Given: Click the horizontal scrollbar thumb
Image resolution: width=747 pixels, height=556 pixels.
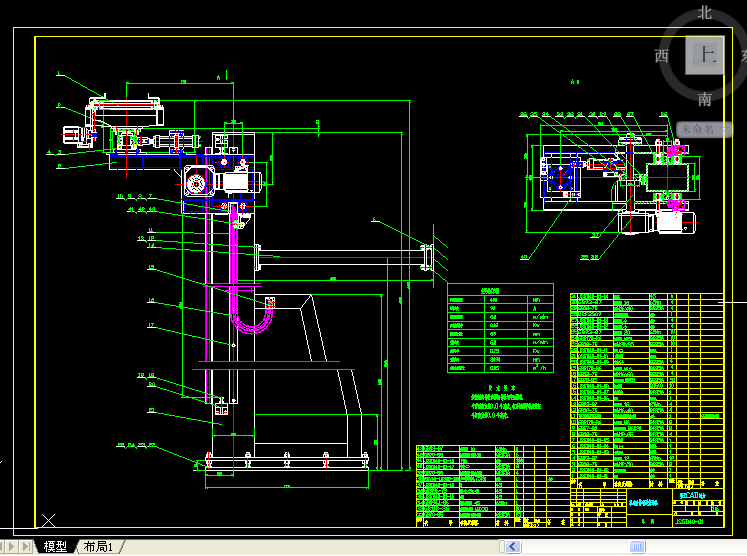Looking at the screenshot, I should coord(637,546).
